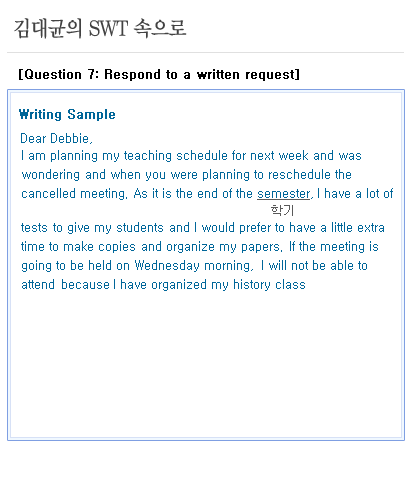The height and width of the screenshot is (480, 410).
Task: Click the word 'wondering' starting the second line
Action: coord(51,175)
